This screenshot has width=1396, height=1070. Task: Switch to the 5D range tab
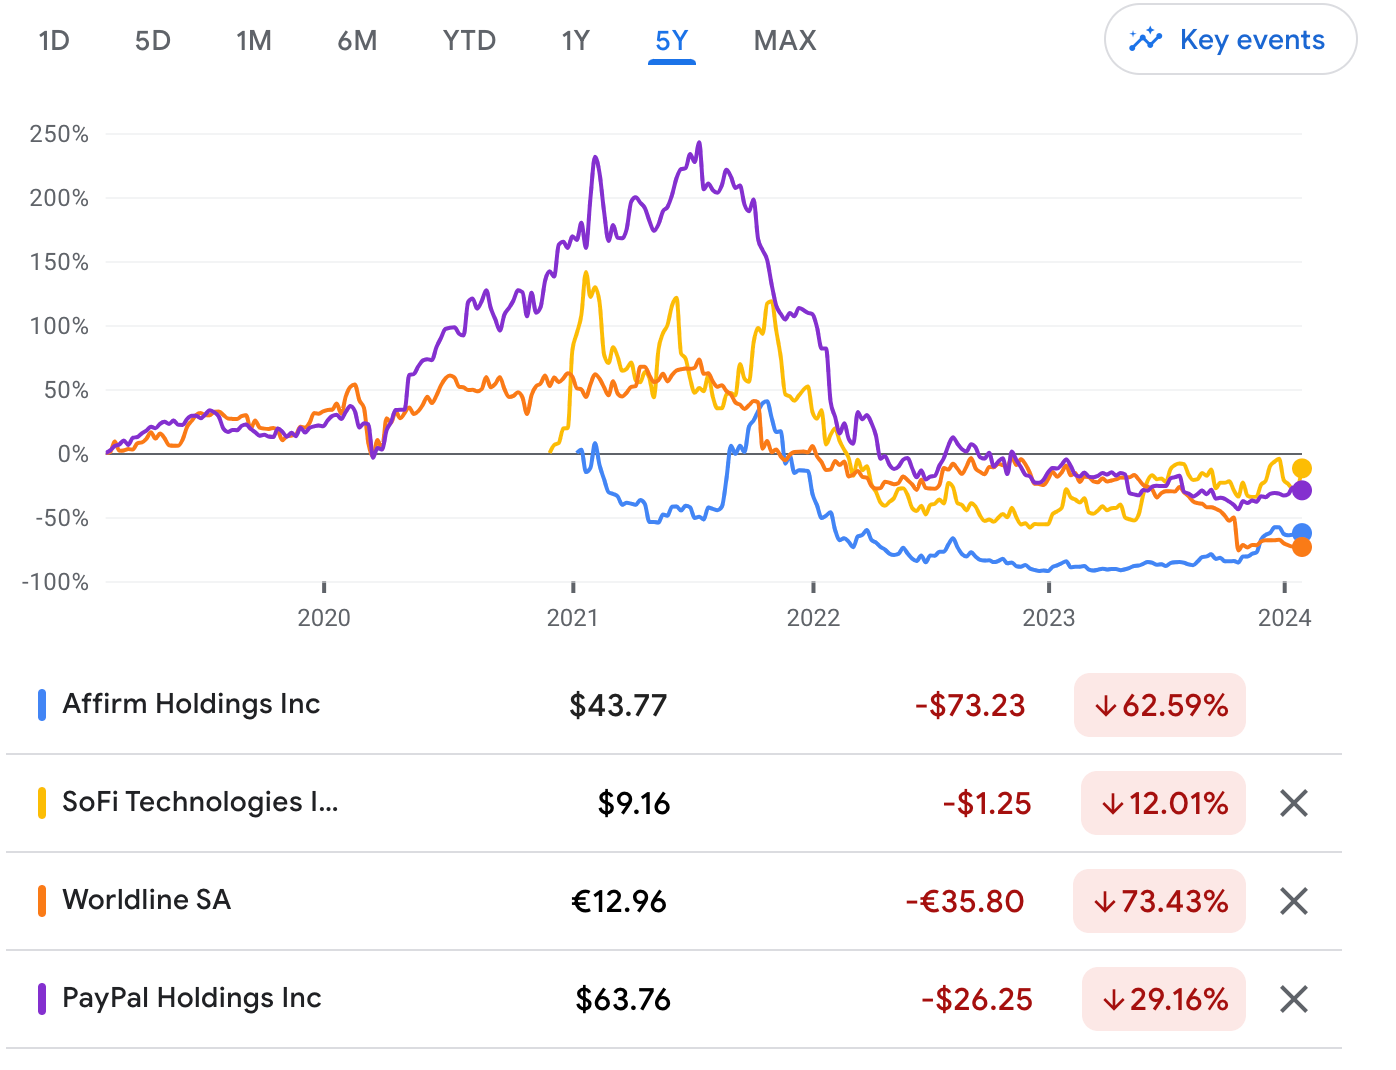click(x=153, y=41)
